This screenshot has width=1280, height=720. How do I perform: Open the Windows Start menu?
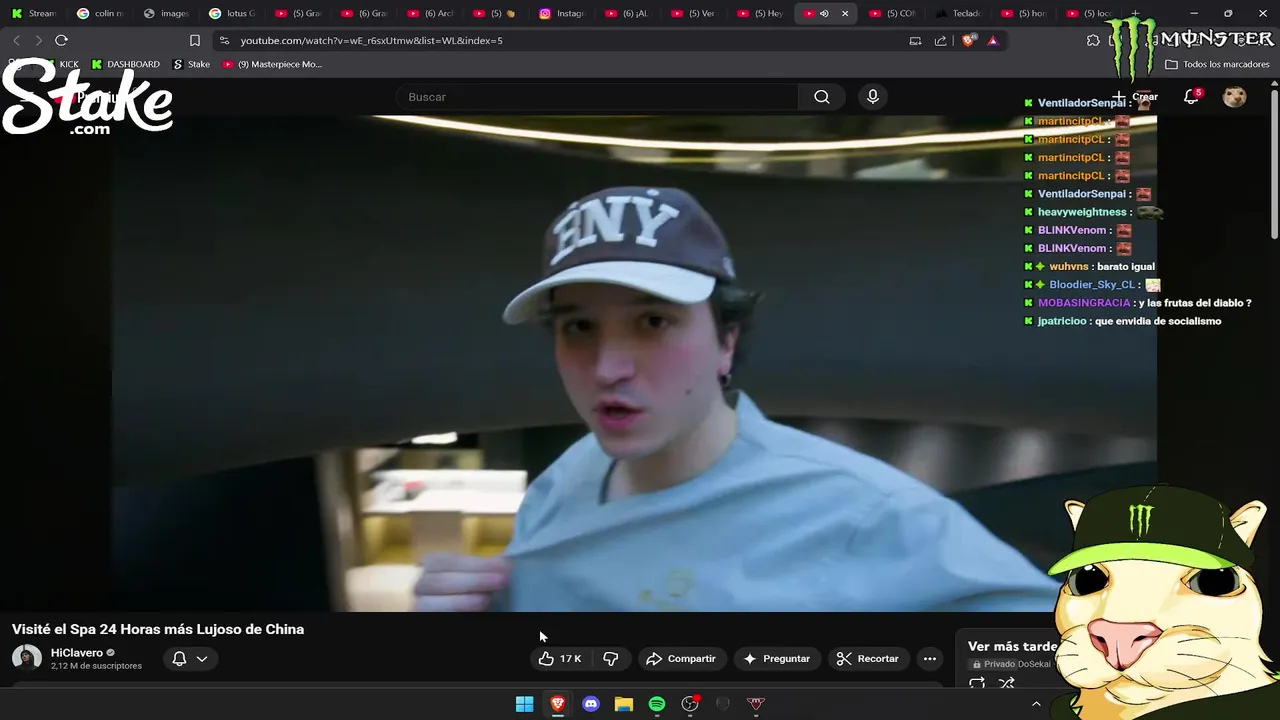click(x=524, y=704)
